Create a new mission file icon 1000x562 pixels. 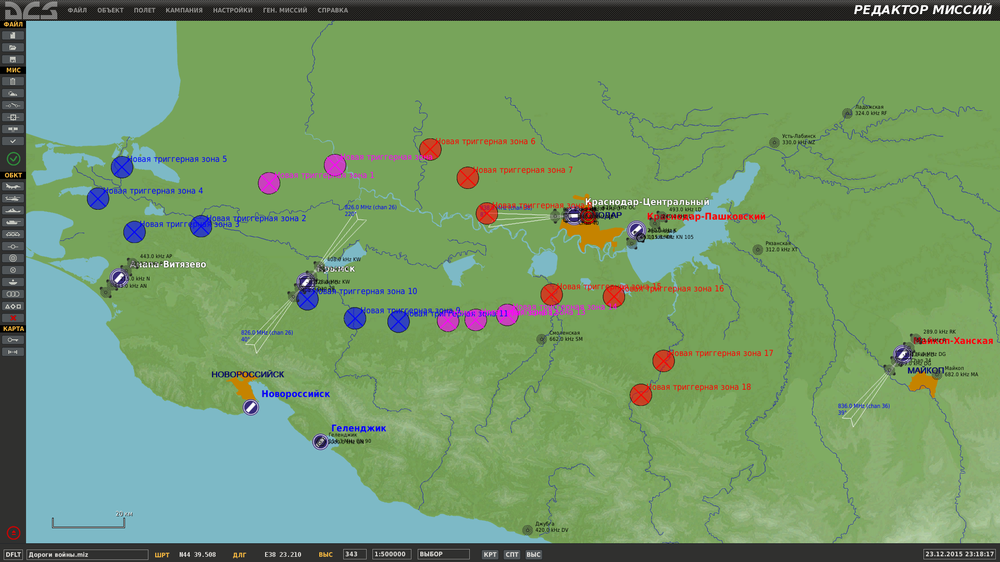13,36
